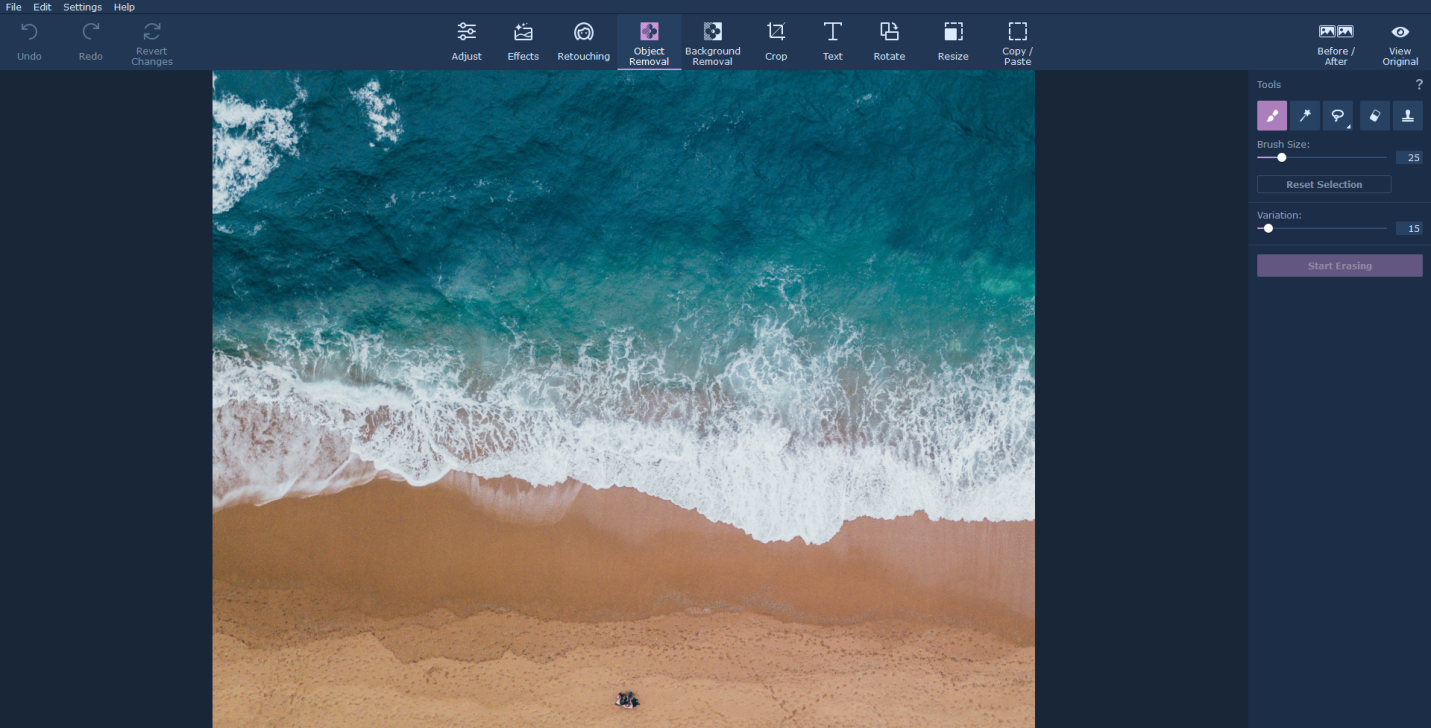Expand the Lasso tool options
This screenshot has height=728, width=1431.
pos(1348,127)
